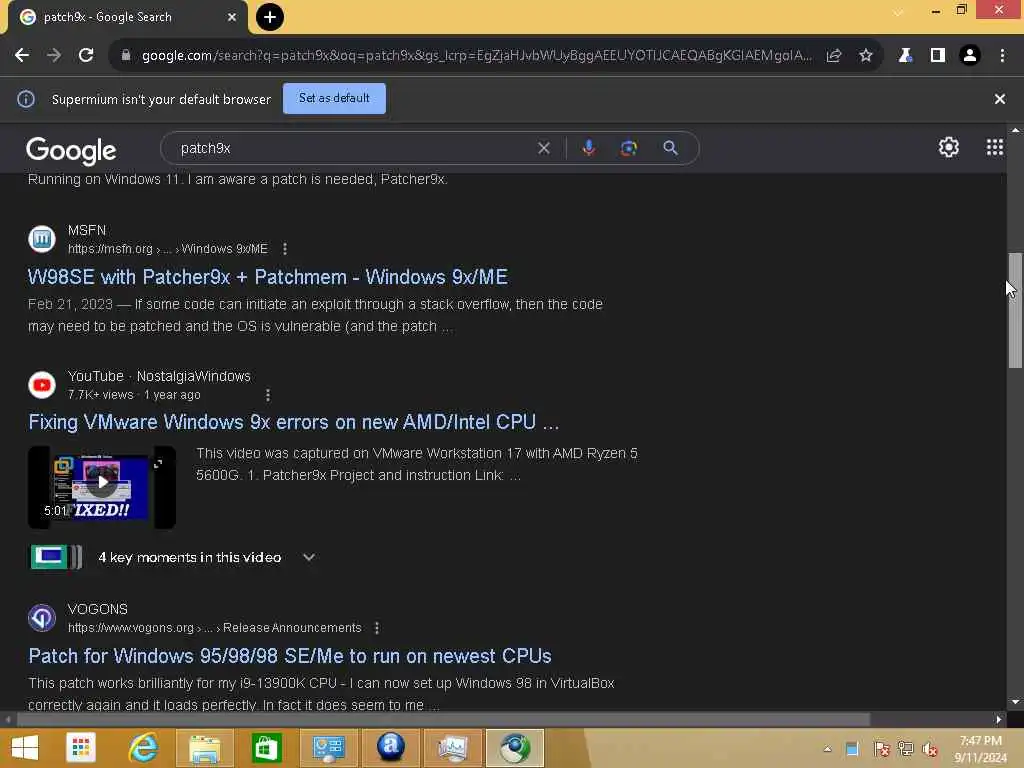
Task: Open the Windows Store taskbar icon
Action: [x=266, y=748]
